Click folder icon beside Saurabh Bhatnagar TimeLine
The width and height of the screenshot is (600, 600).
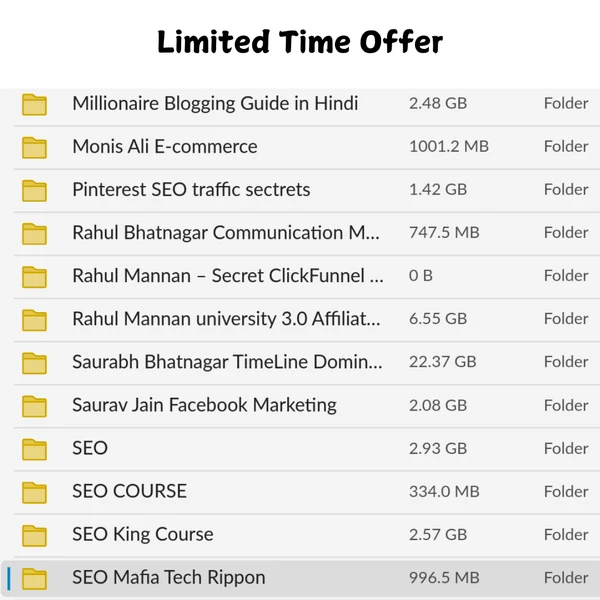tap(35, 362)
